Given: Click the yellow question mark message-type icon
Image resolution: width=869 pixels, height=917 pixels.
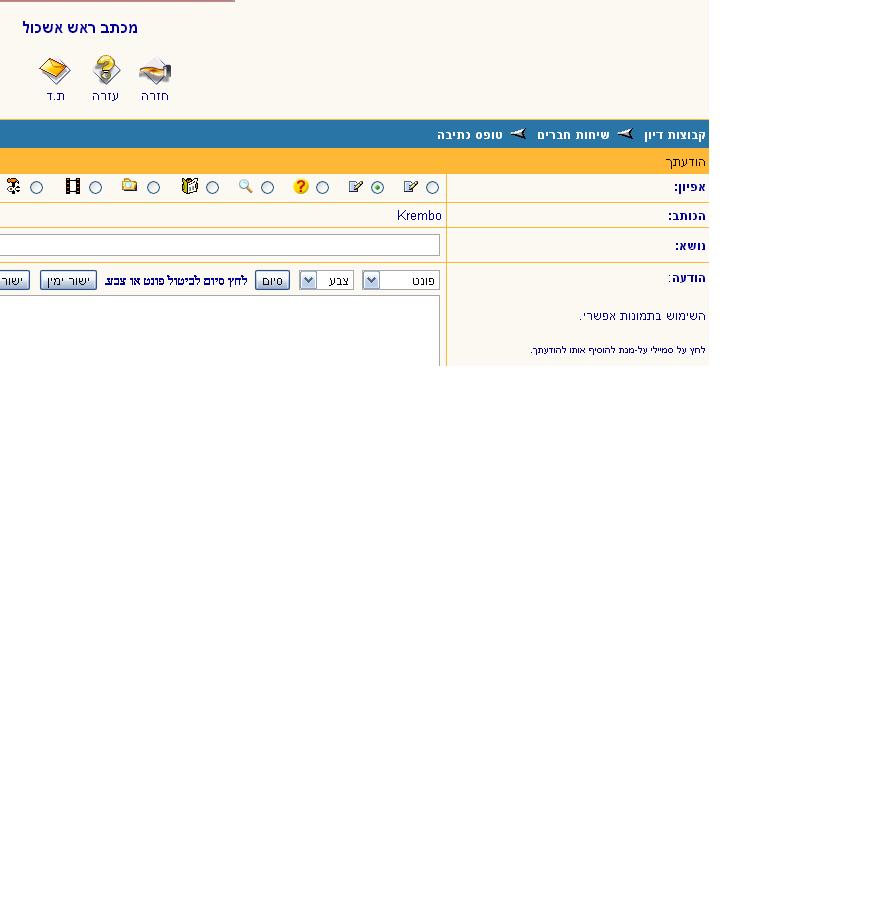Looking at the screenshot, I should (x=301, y=186).
